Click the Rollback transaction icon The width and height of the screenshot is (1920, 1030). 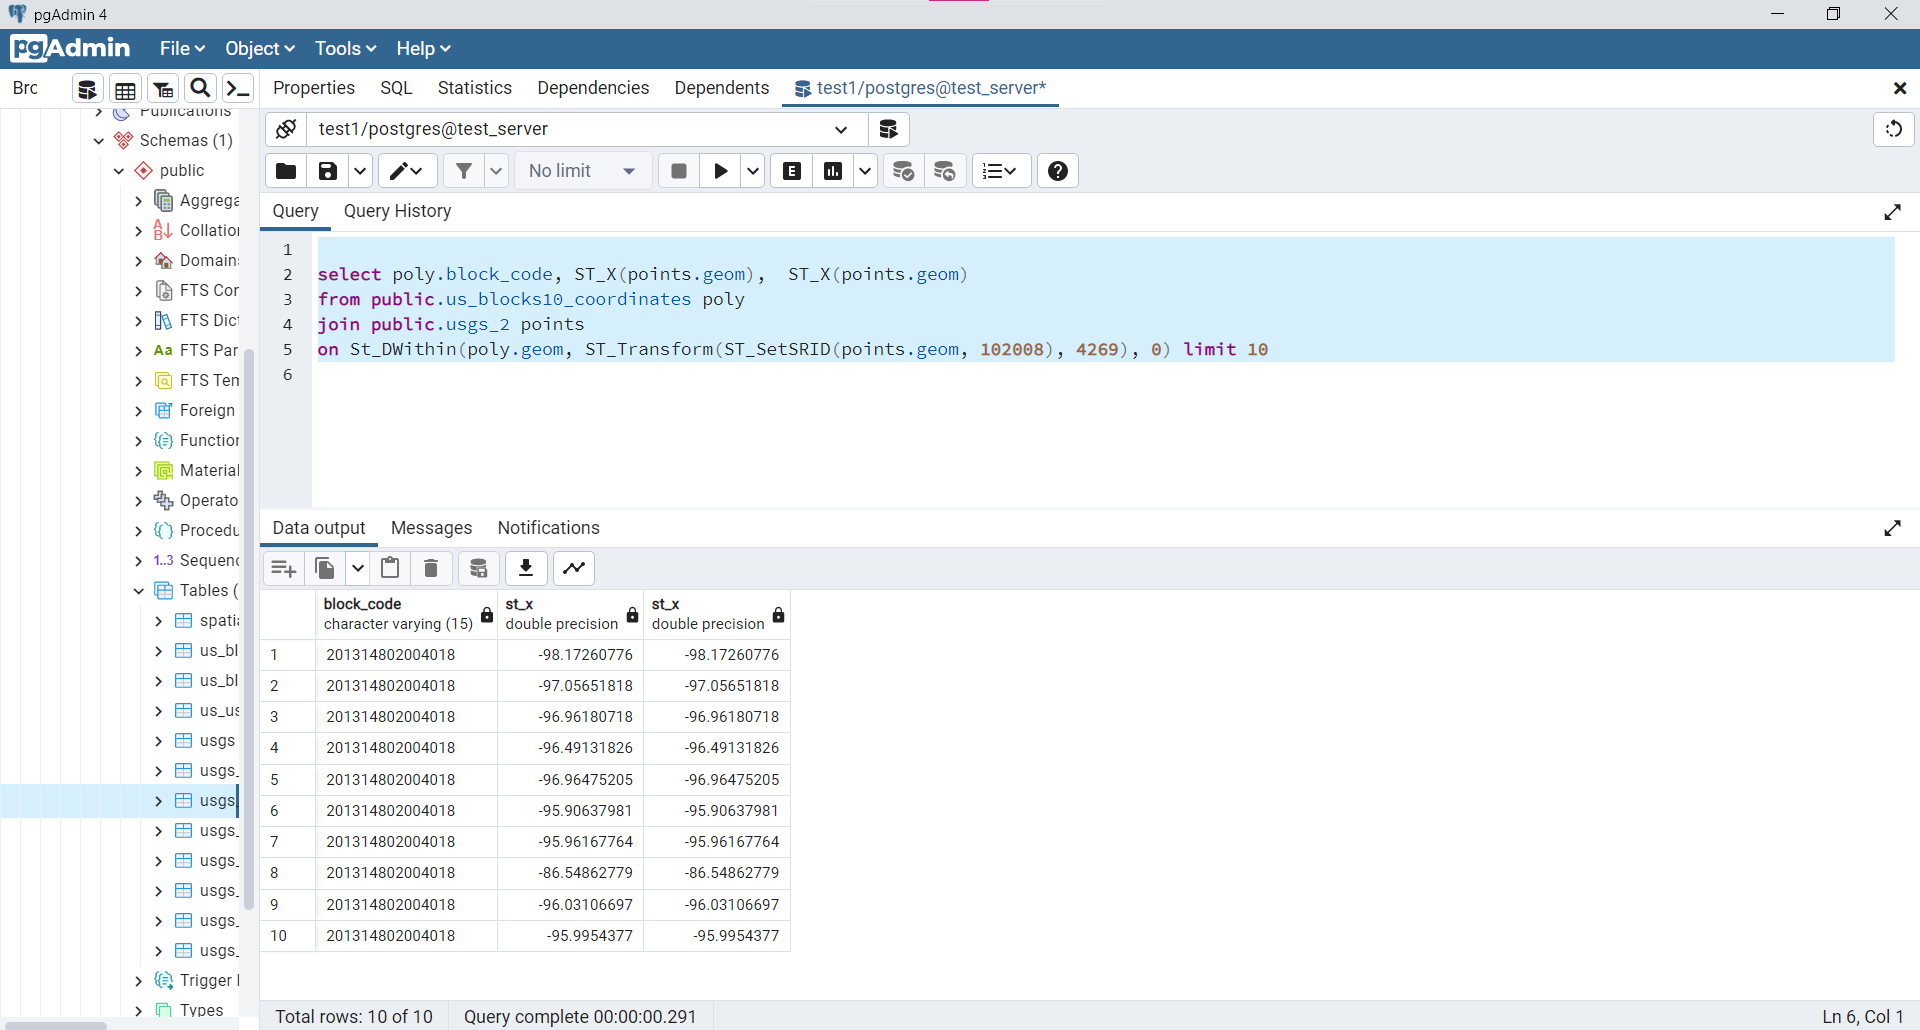(x=945, y=171)
